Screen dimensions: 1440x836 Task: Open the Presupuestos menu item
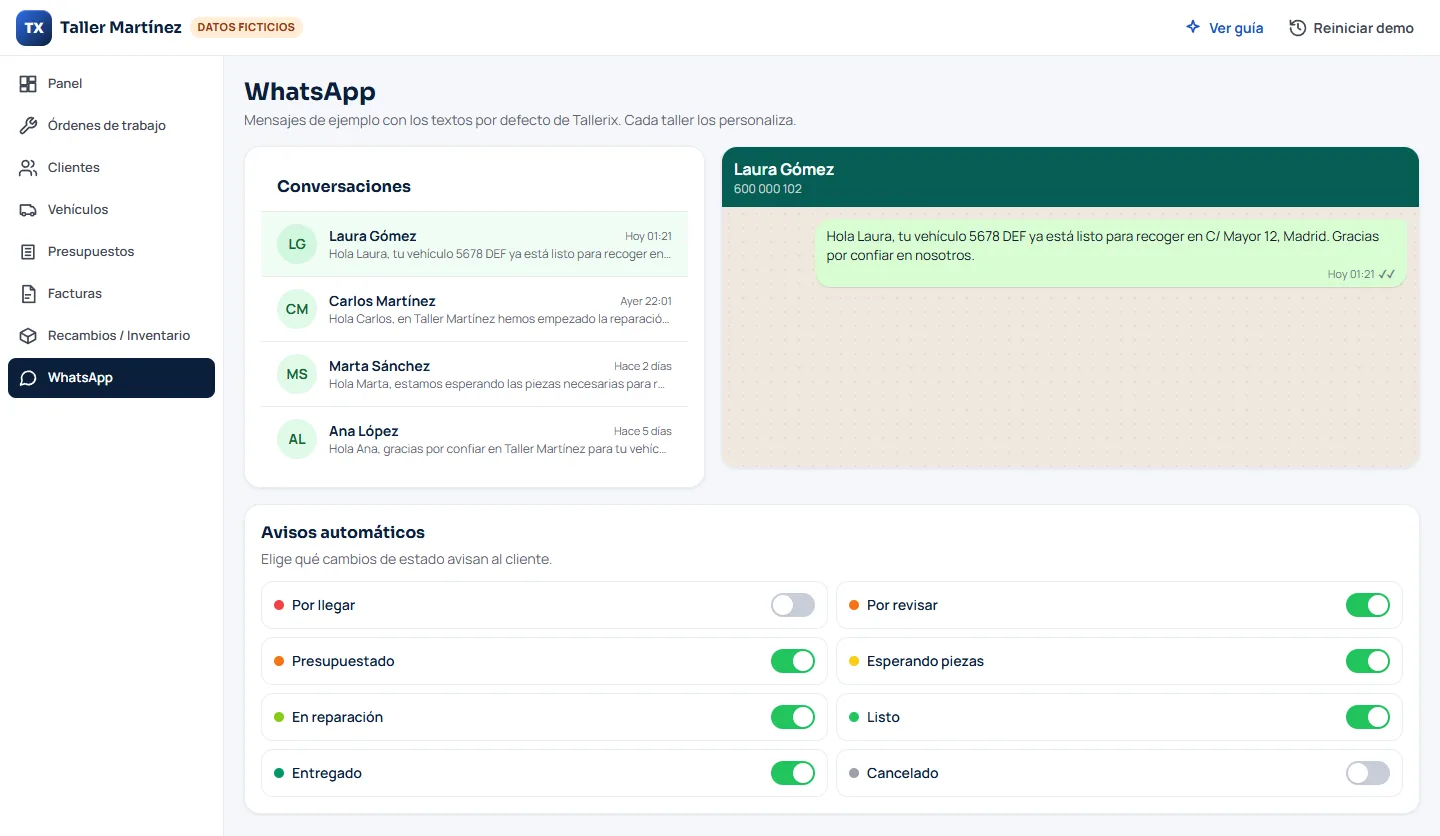111,252
